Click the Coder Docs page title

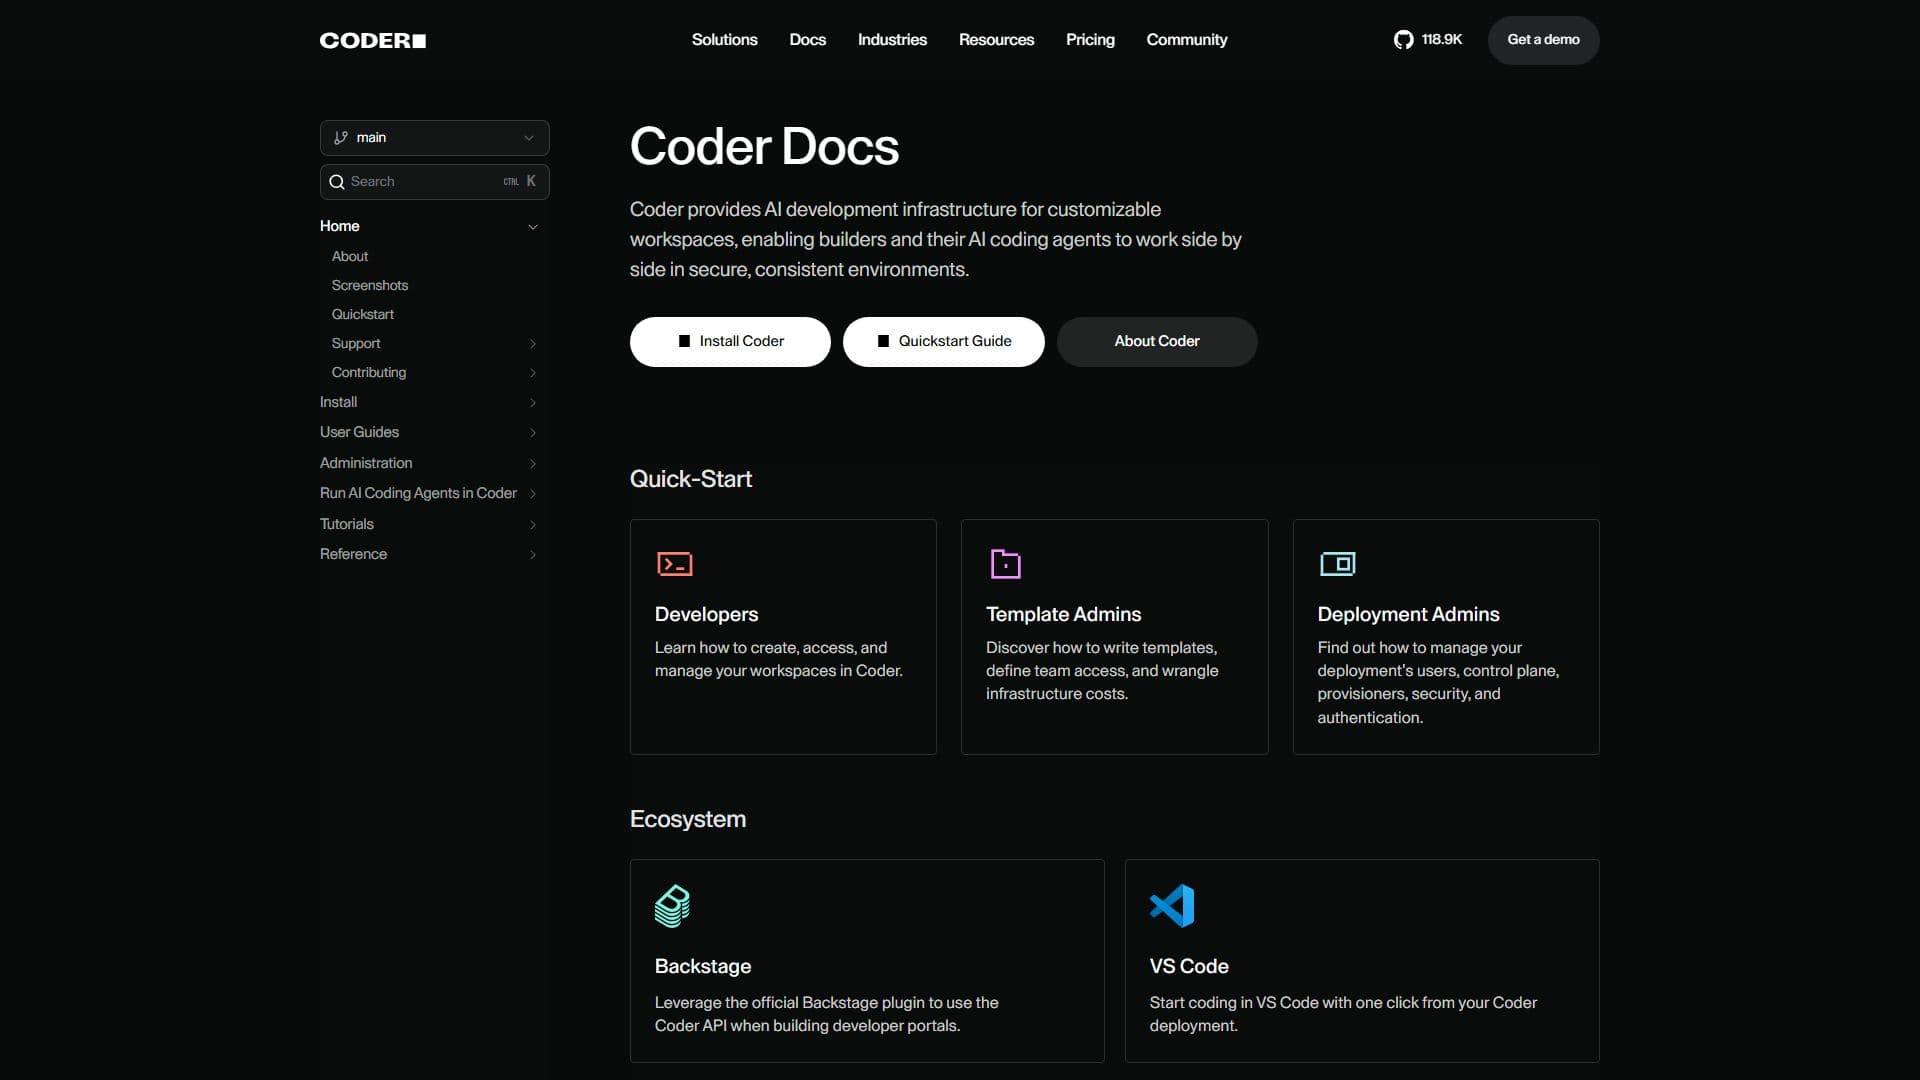(x=764, y=147)
